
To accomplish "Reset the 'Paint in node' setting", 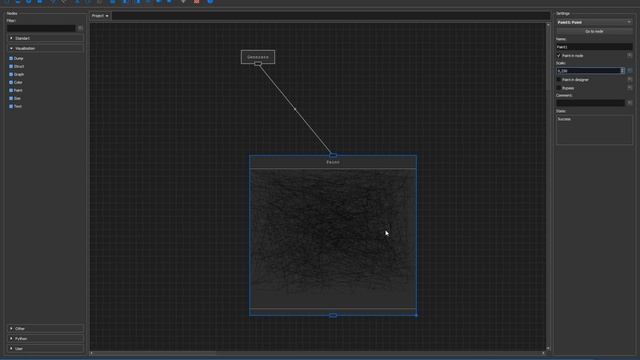I will pos(630,56).
